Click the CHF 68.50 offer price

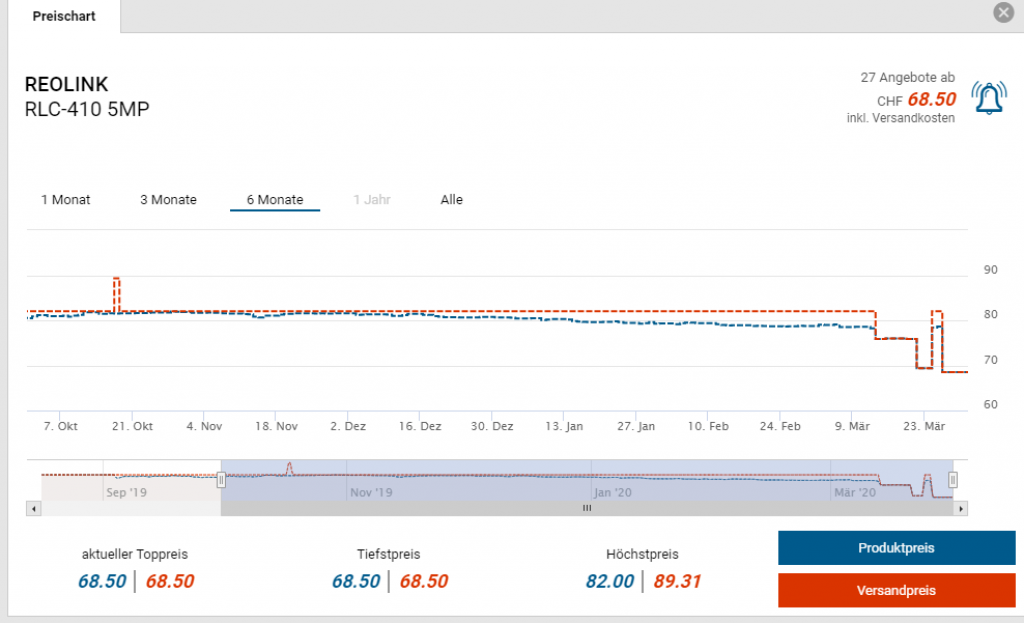click(931, 99)
